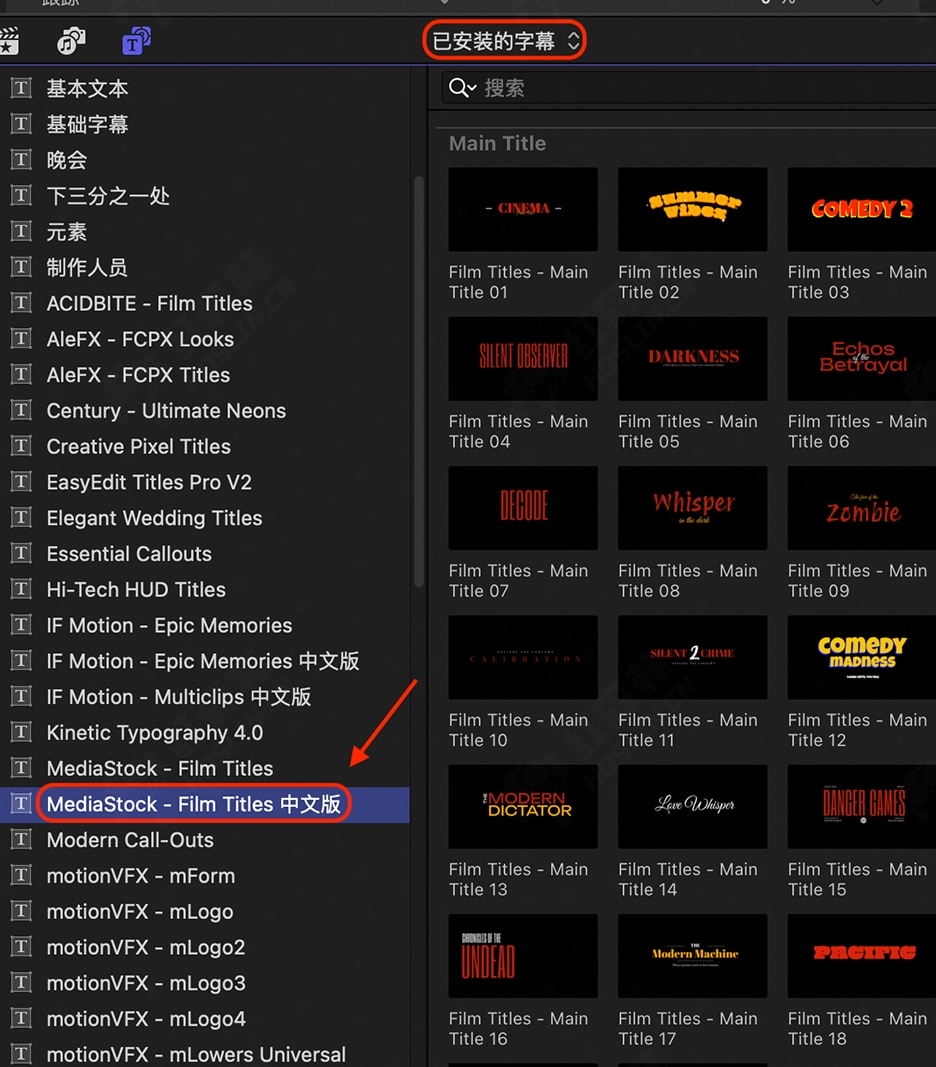This screenshot has height=1067, width=936.
Task: Select Main Title 03 Comedy 2 thumbnail
Action: (x=862, y=210)
